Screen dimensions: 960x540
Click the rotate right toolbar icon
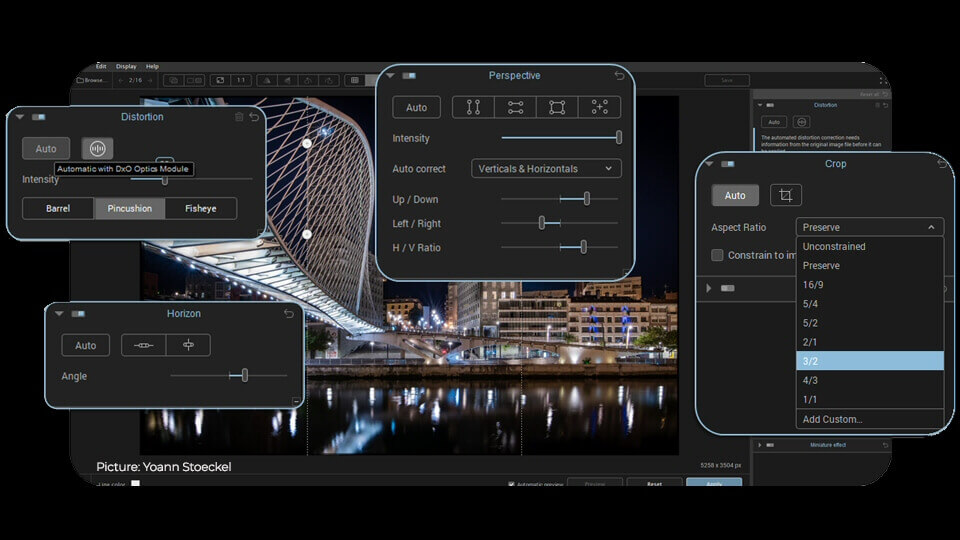329,80
